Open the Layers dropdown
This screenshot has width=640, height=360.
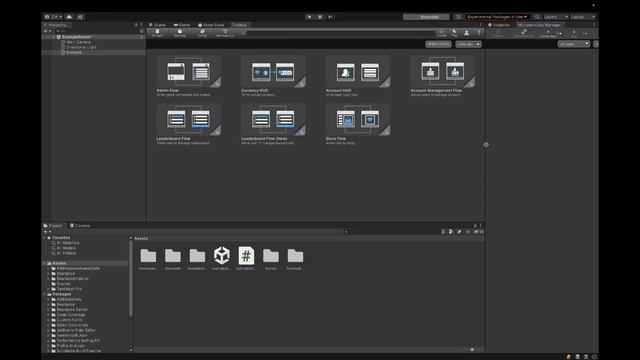pos(556,17)
